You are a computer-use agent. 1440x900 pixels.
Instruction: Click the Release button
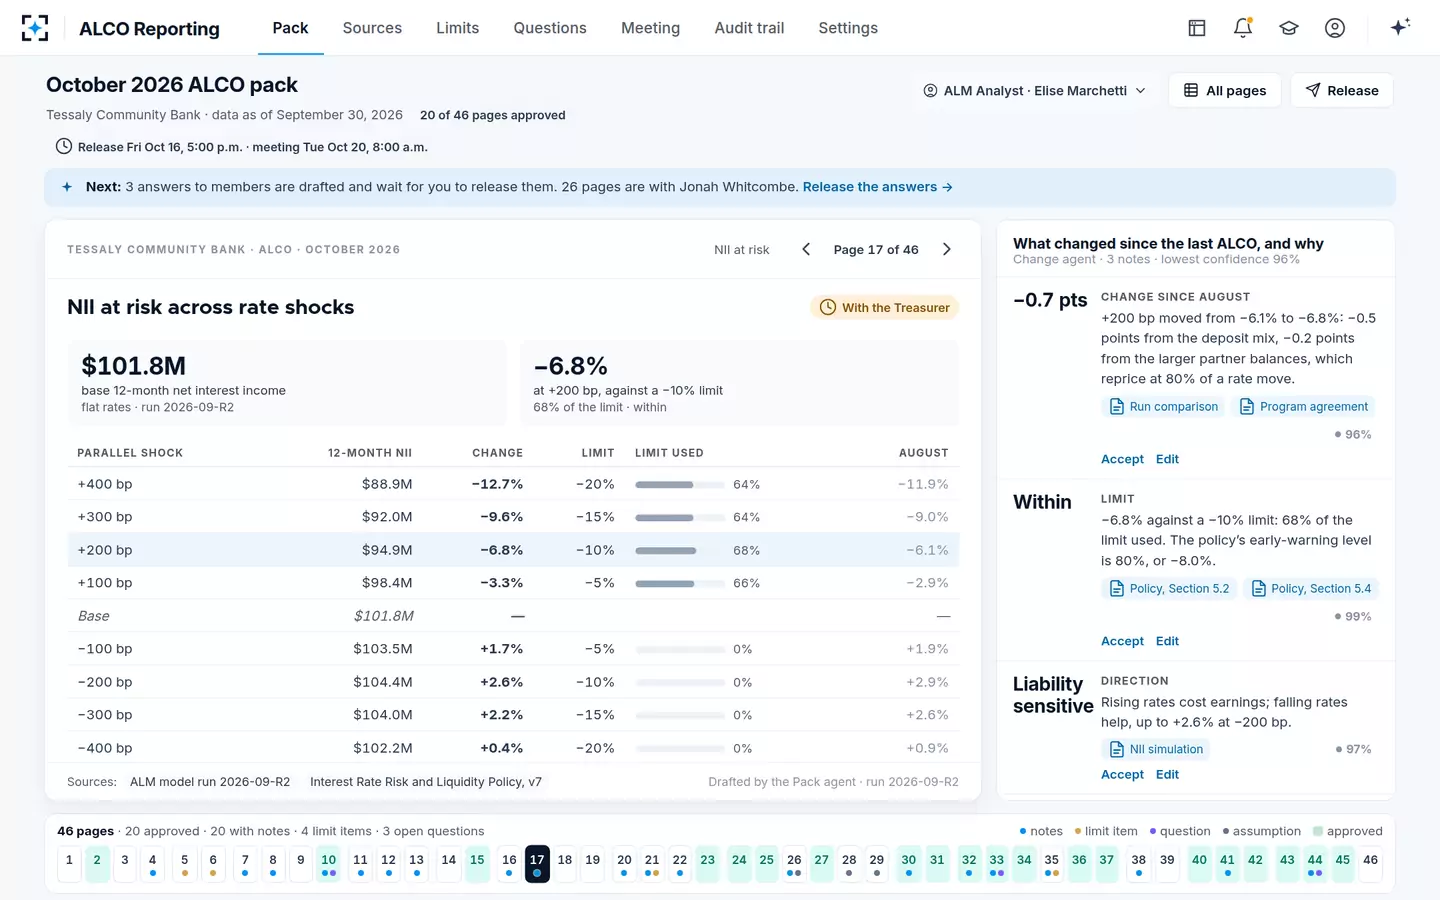(1342, 91)
